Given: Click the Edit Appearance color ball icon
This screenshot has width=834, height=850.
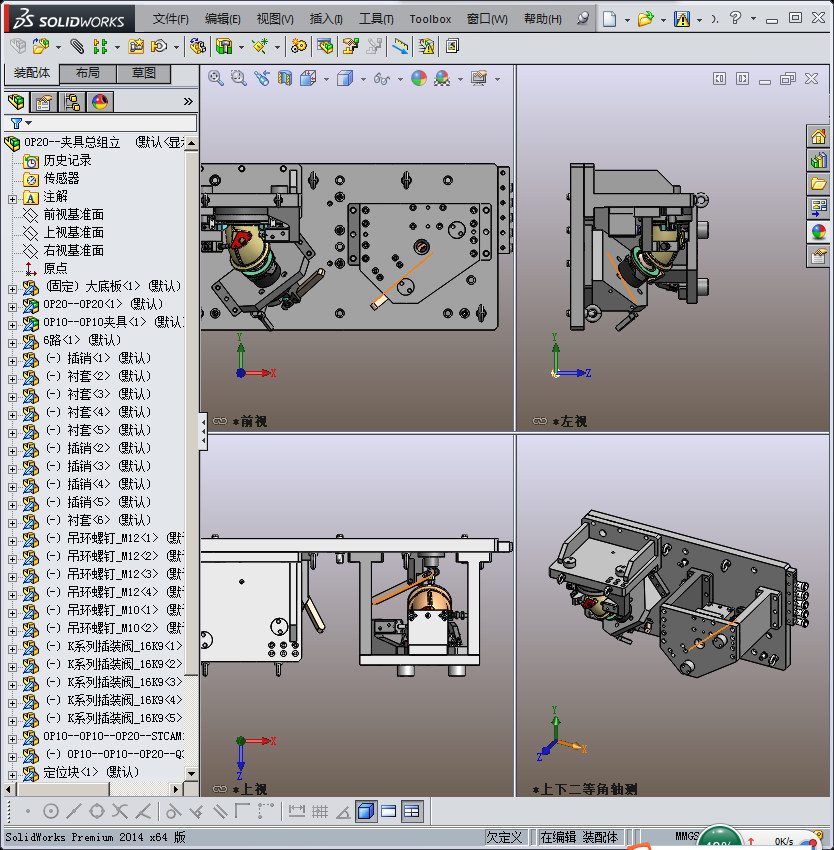Looking at the screenshot, I should 419,79.
